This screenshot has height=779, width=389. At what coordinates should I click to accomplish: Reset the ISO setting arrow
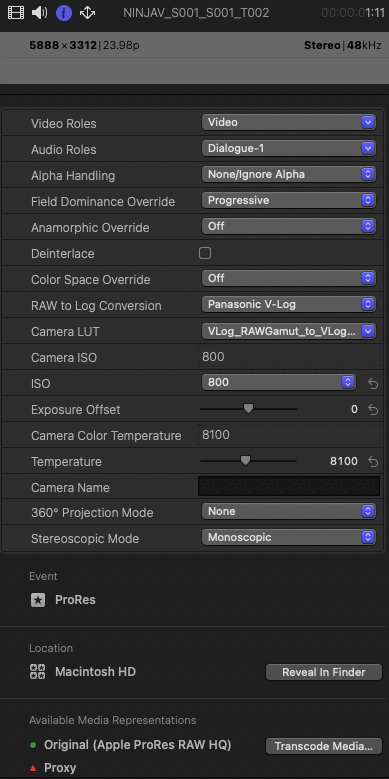click(x=373, y=384)
